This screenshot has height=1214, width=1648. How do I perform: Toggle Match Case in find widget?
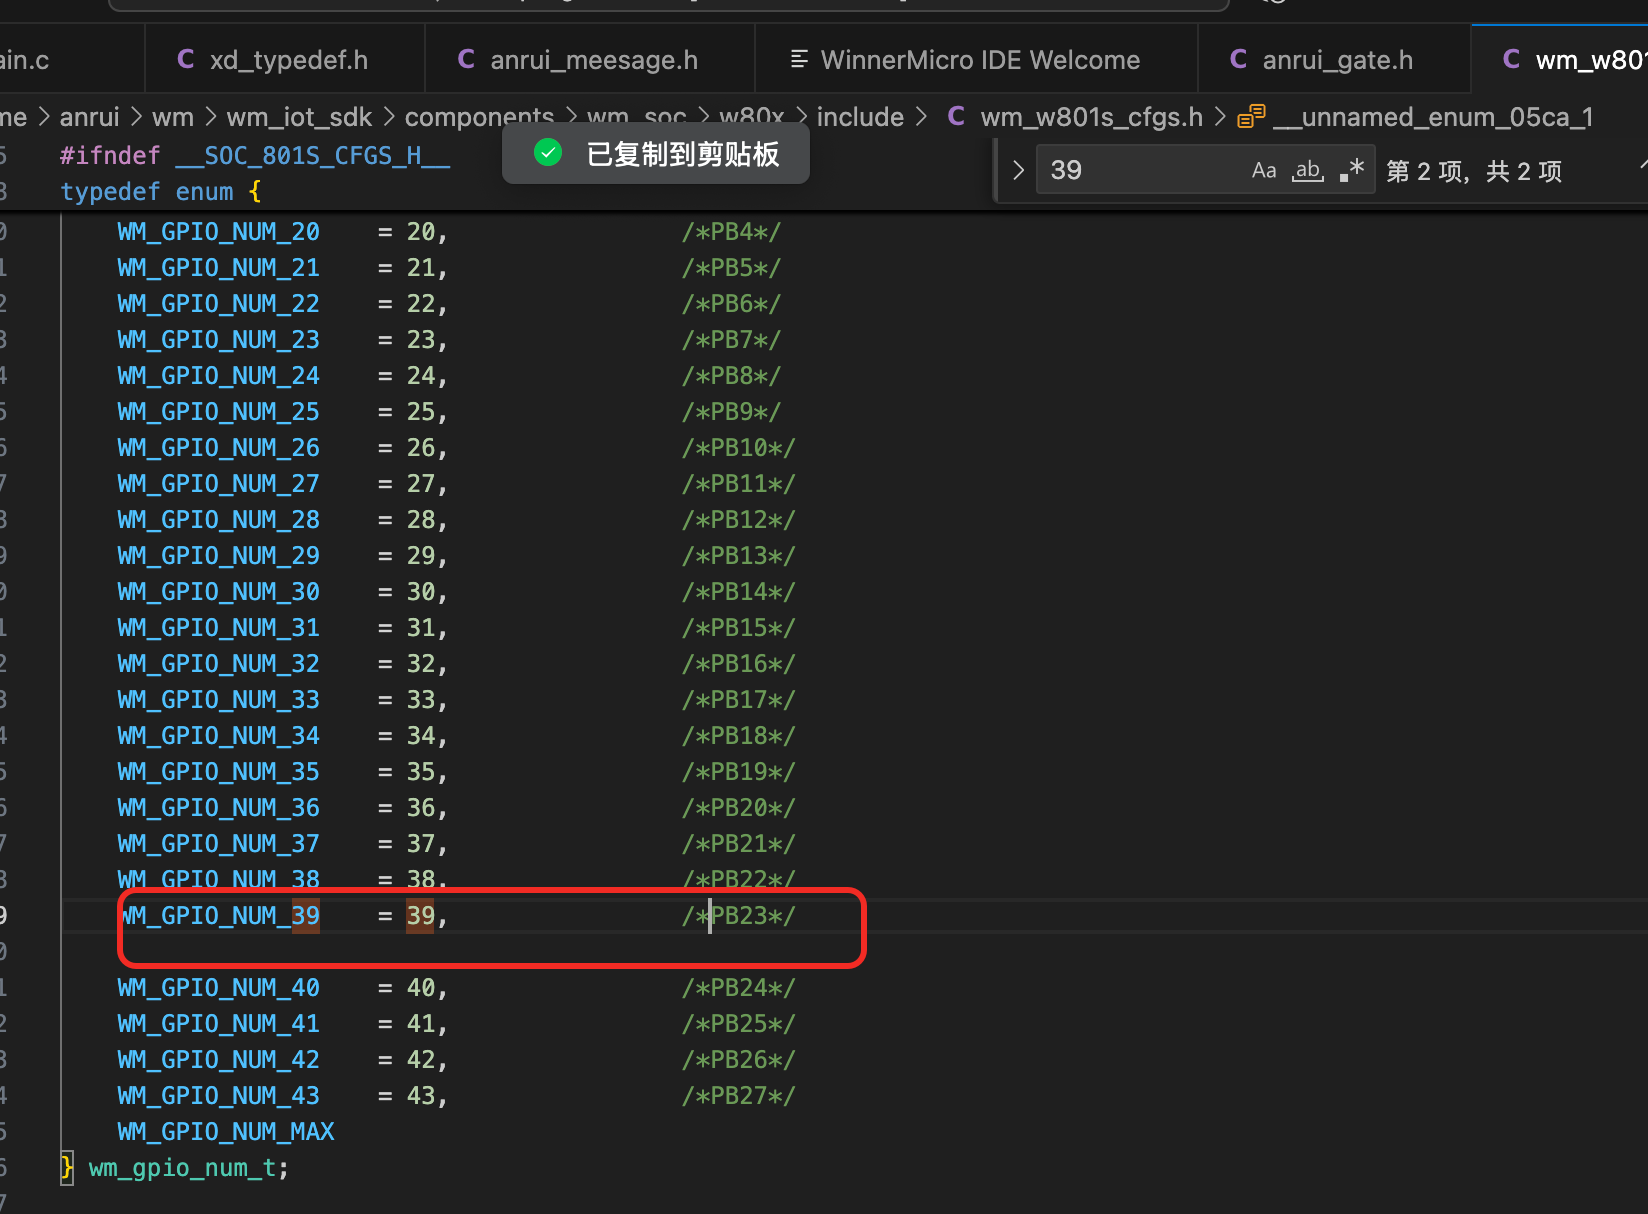click(x=1264, y=170)
